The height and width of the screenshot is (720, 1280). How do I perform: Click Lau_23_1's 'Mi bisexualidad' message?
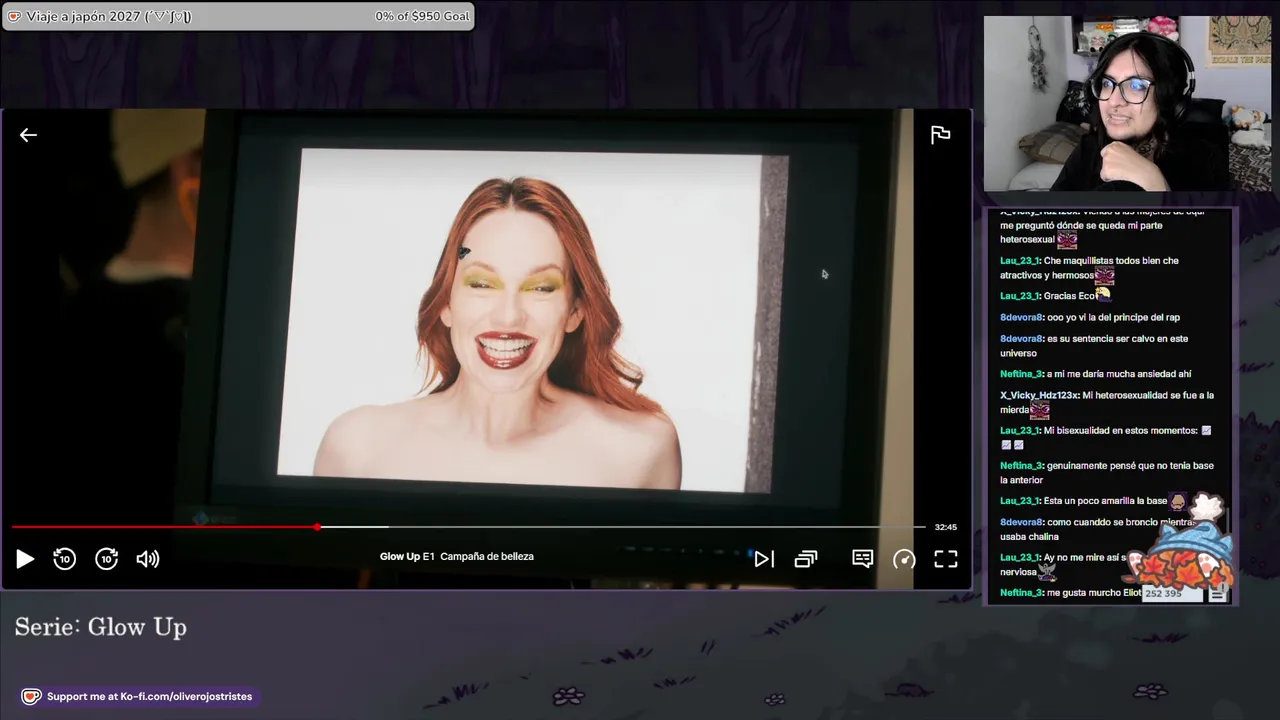pos(1105,437)
